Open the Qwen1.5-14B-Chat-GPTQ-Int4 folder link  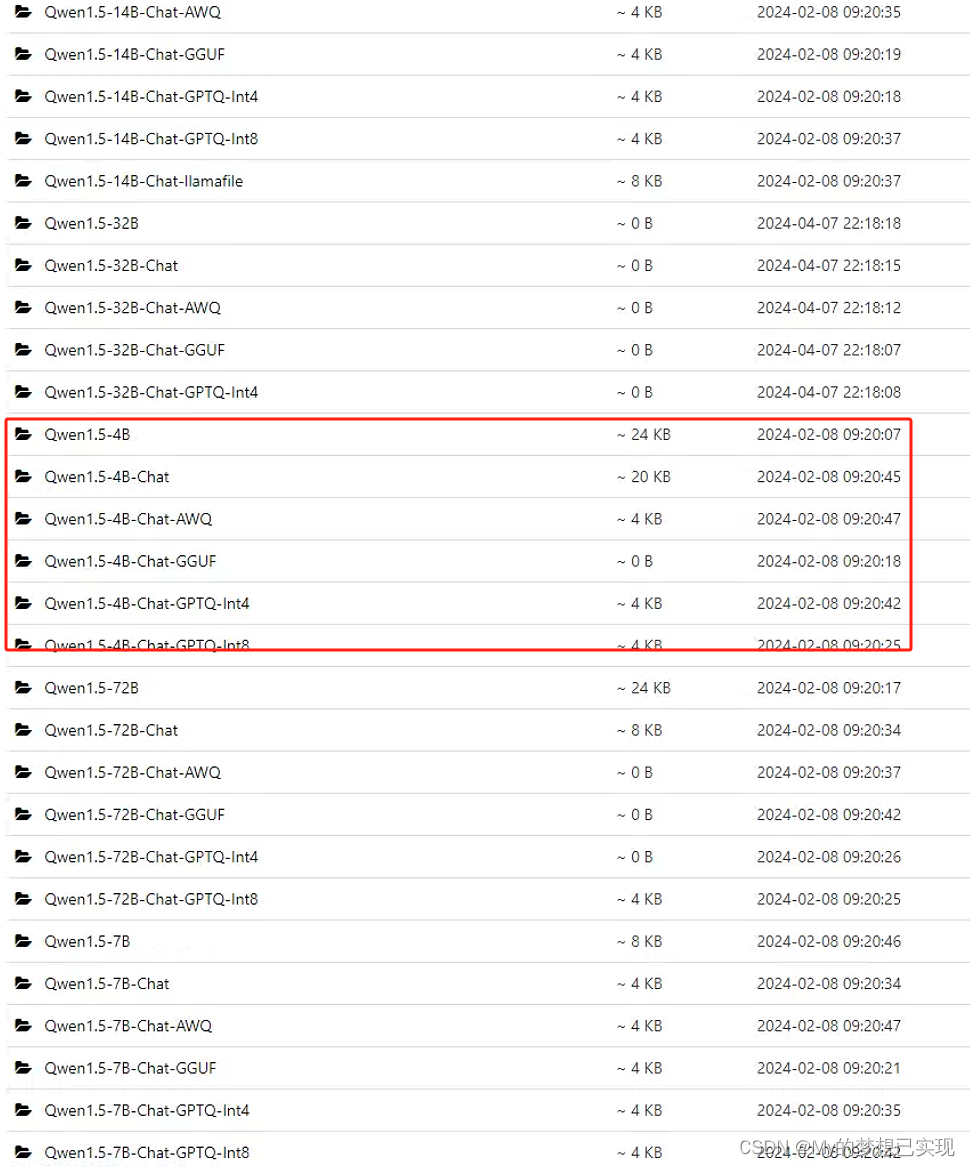(151, 97)
